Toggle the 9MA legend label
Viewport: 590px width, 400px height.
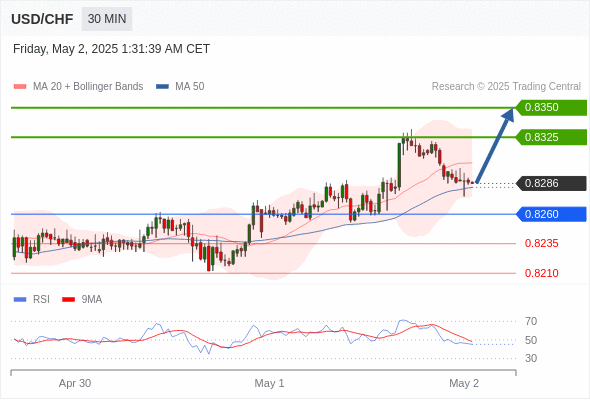pyautogui.click(x=92, y=300)
